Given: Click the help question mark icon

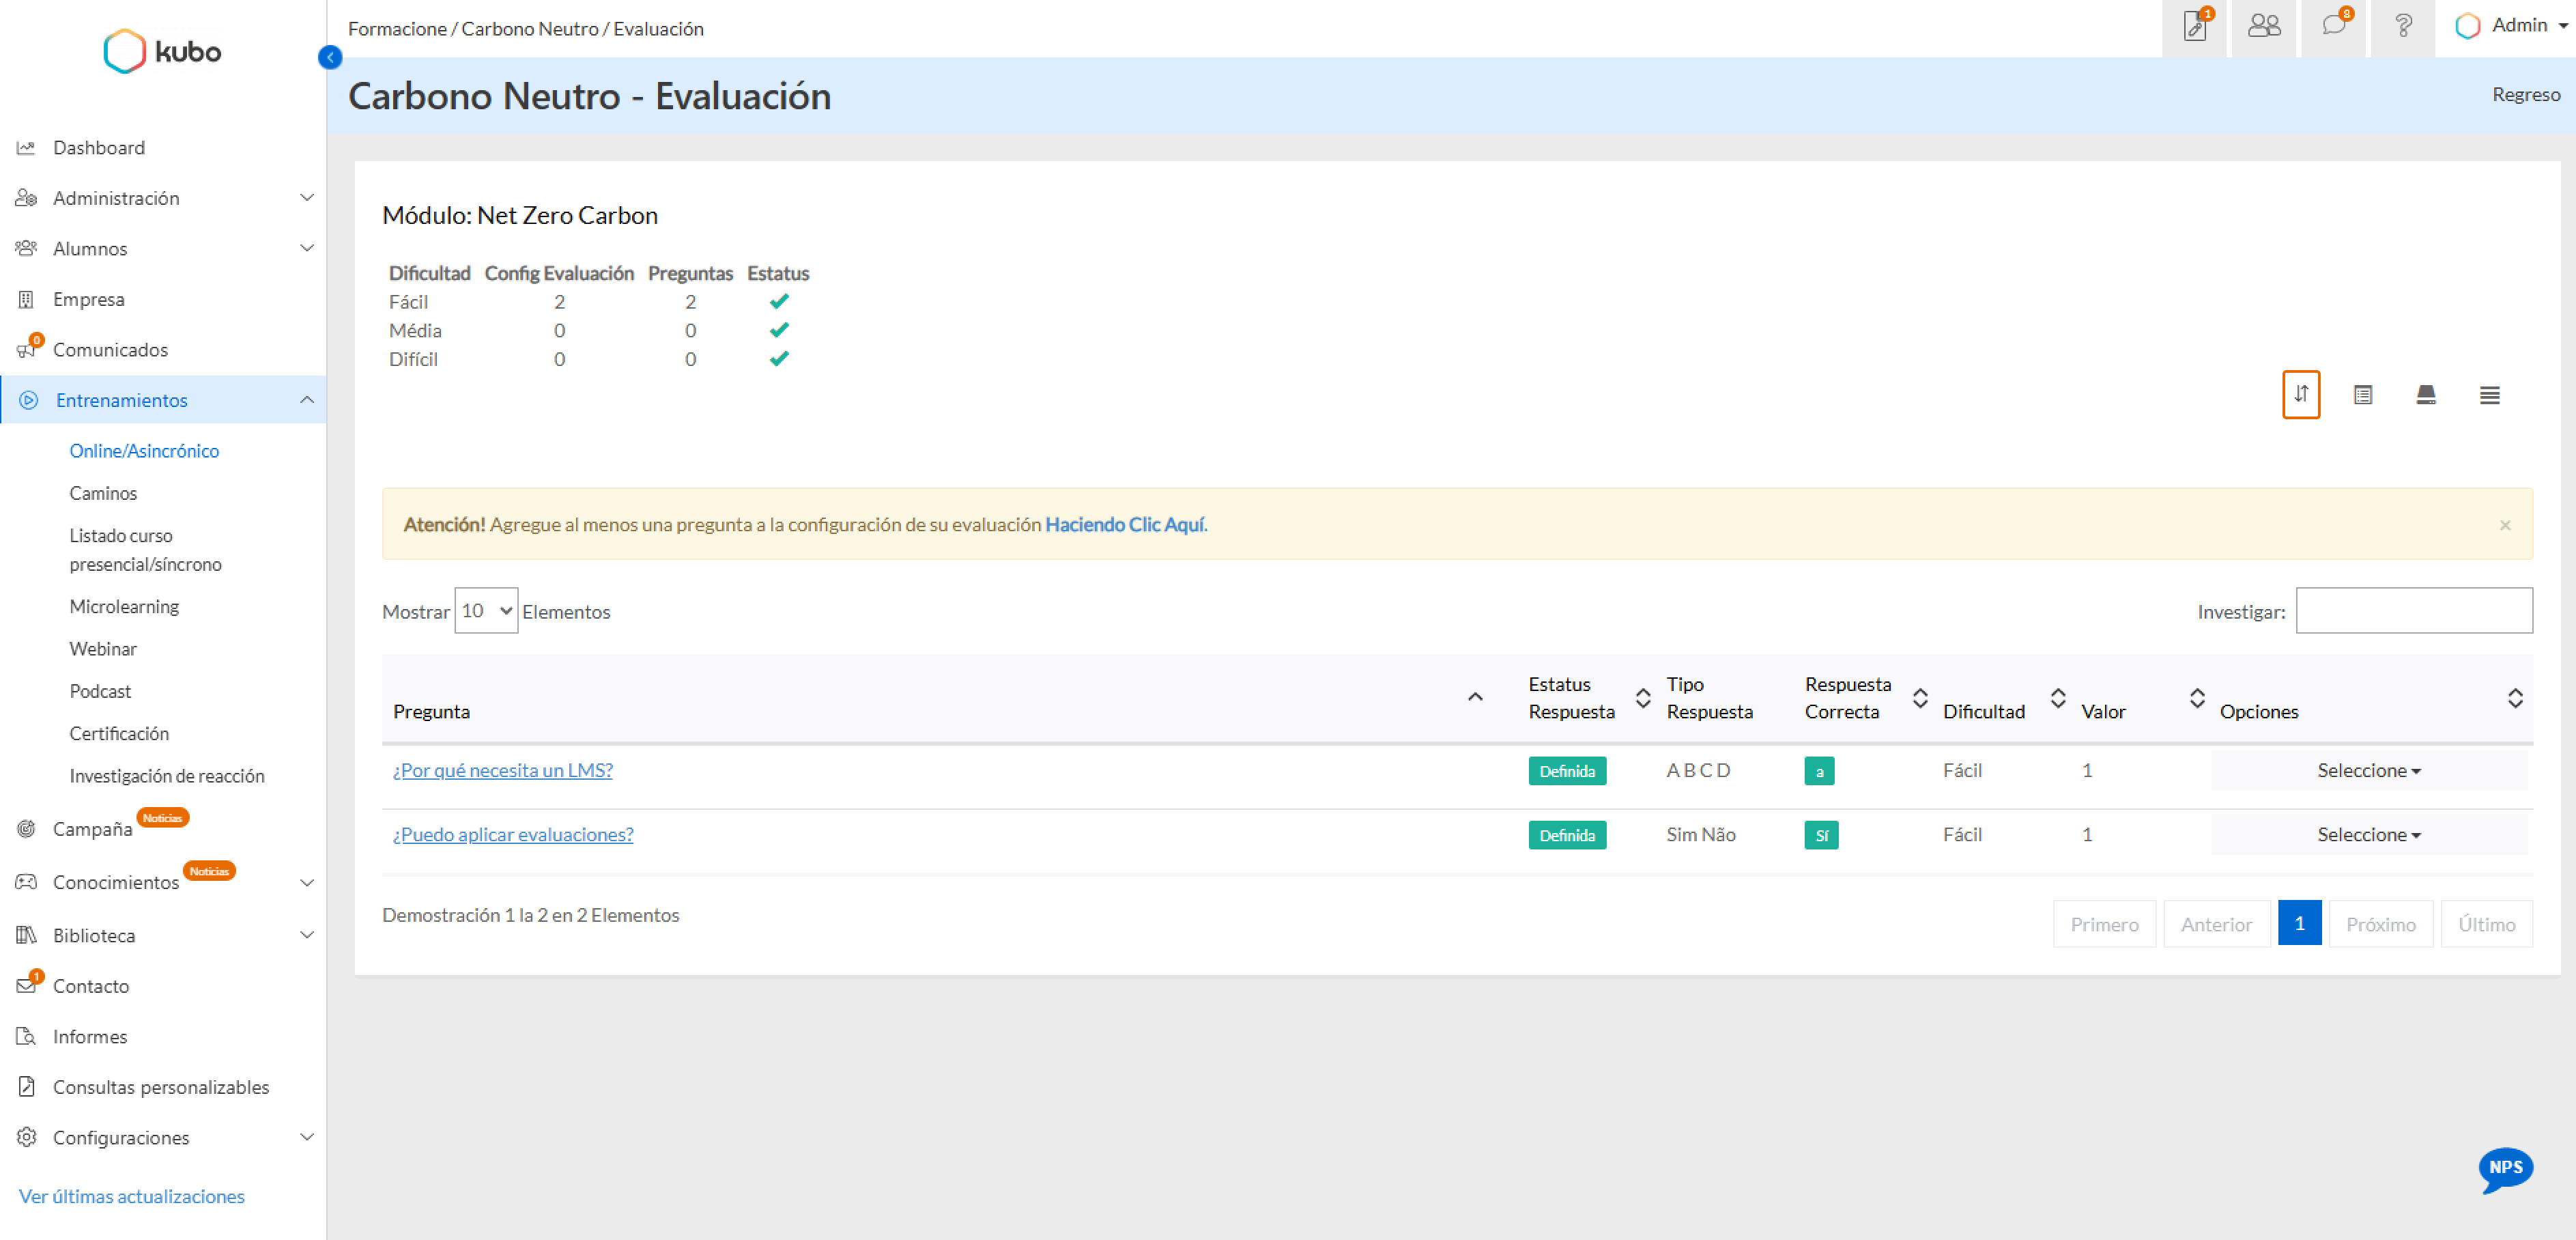Looking at the screenshot, I should click(2403, 26).
